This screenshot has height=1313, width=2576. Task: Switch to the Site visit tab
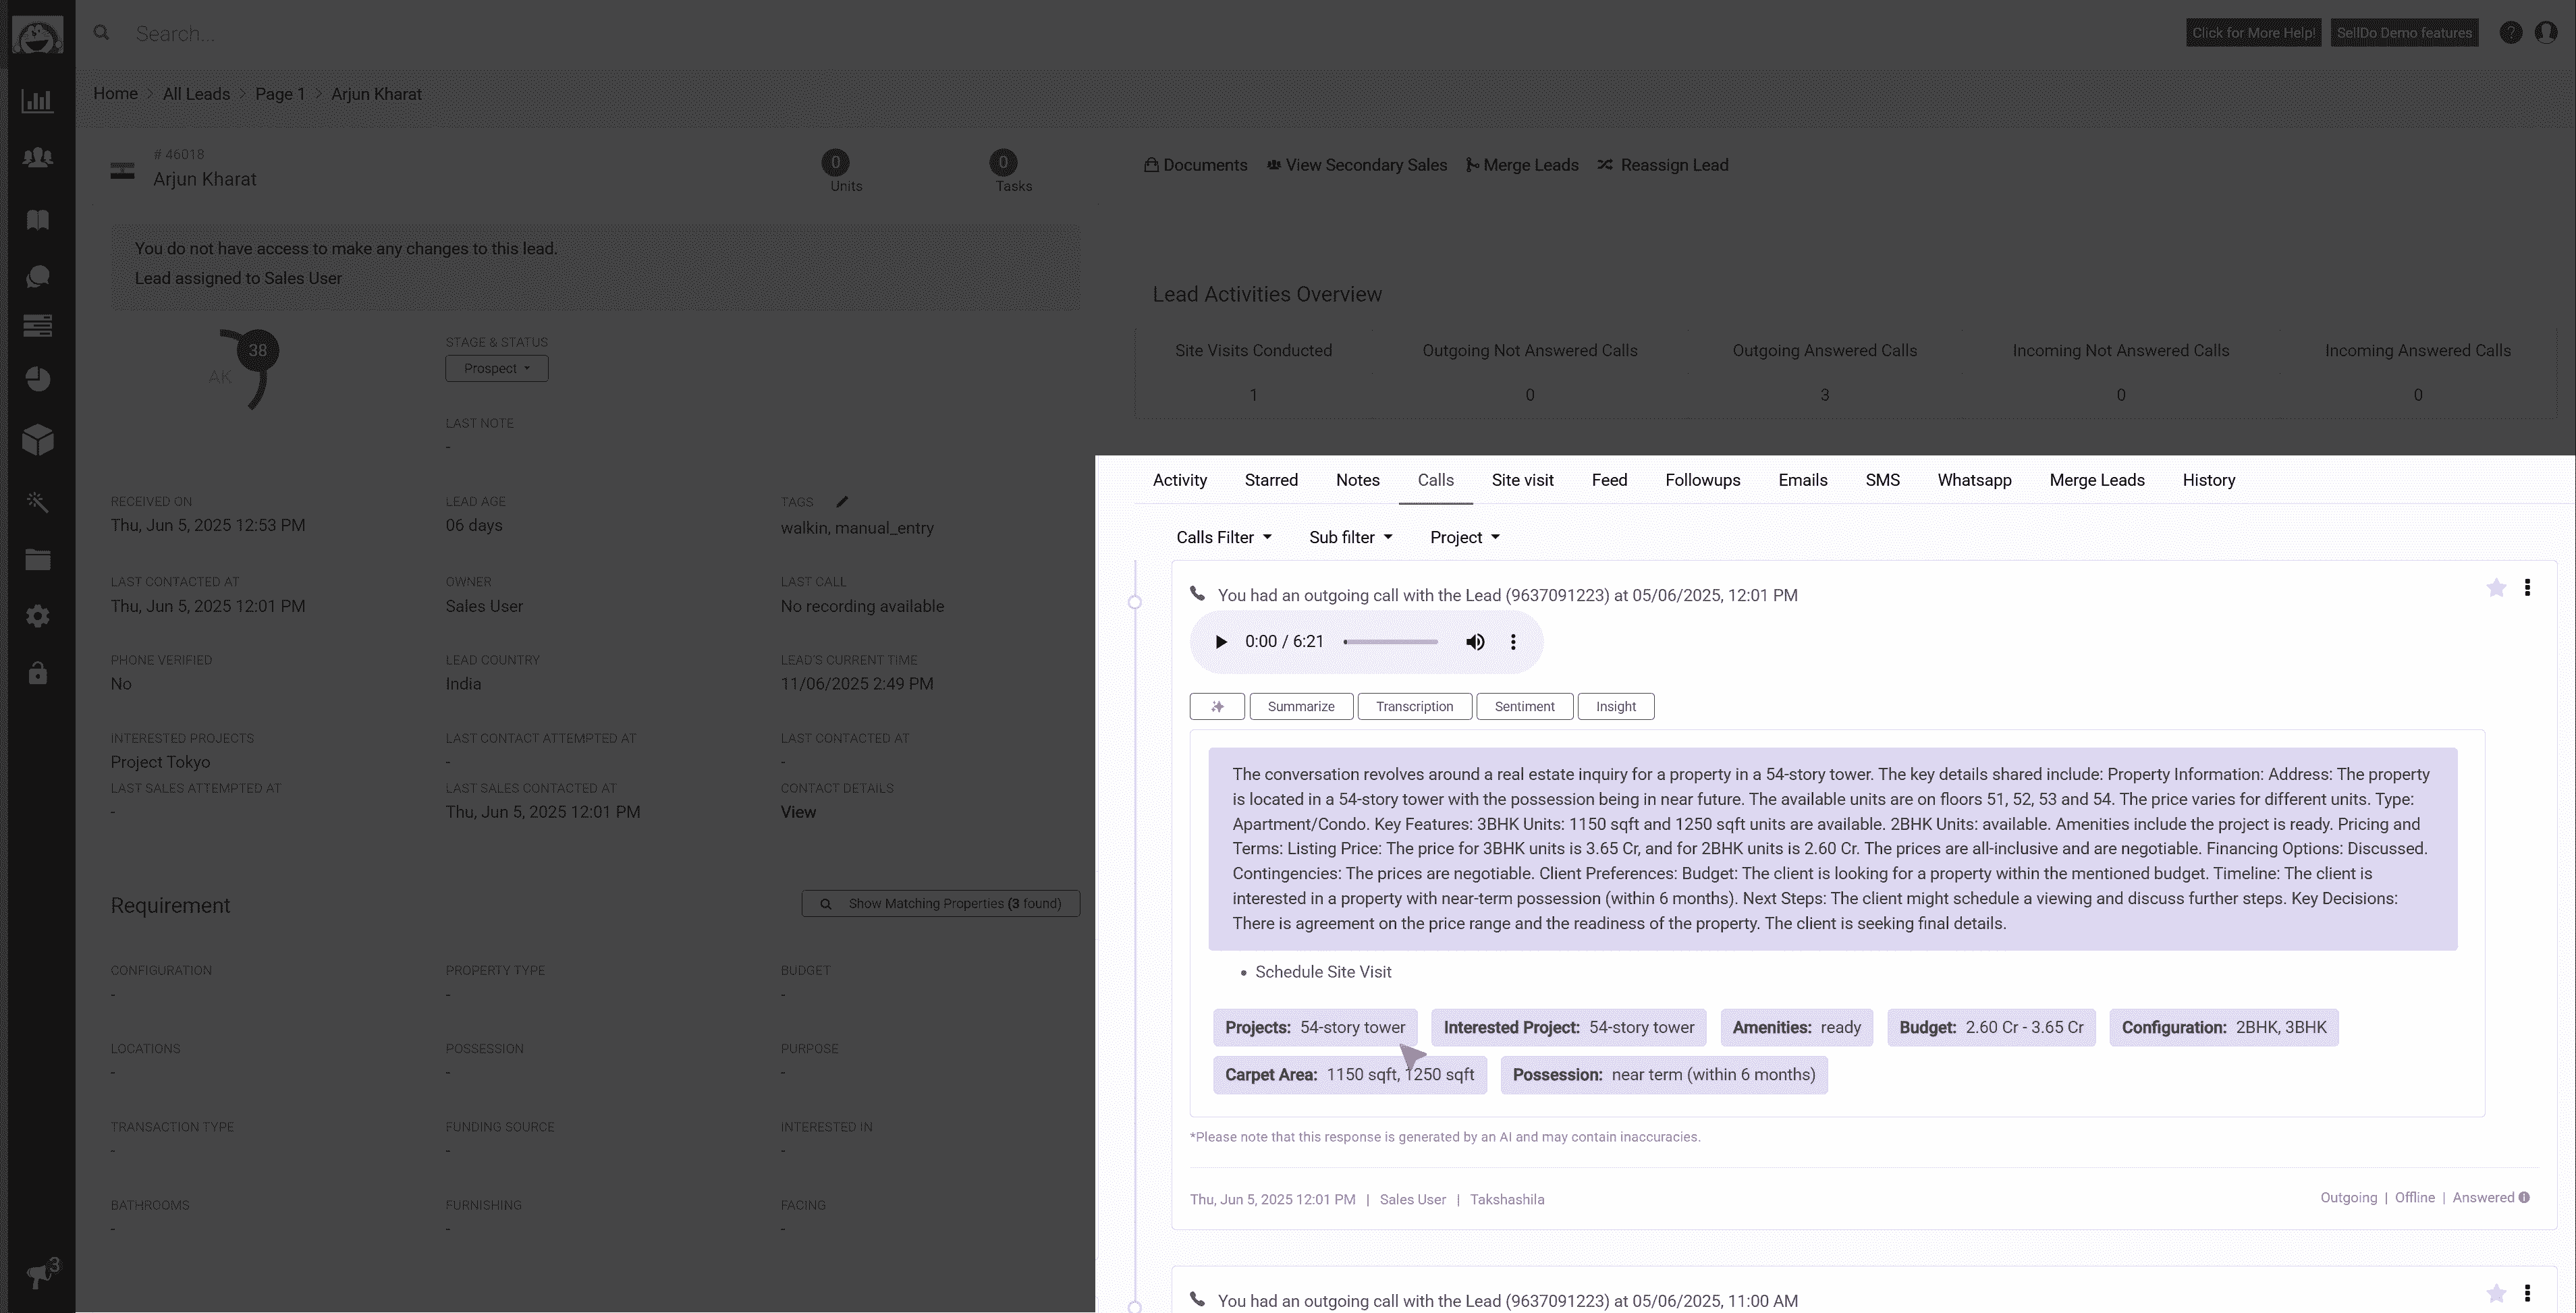pos(1522,480)
